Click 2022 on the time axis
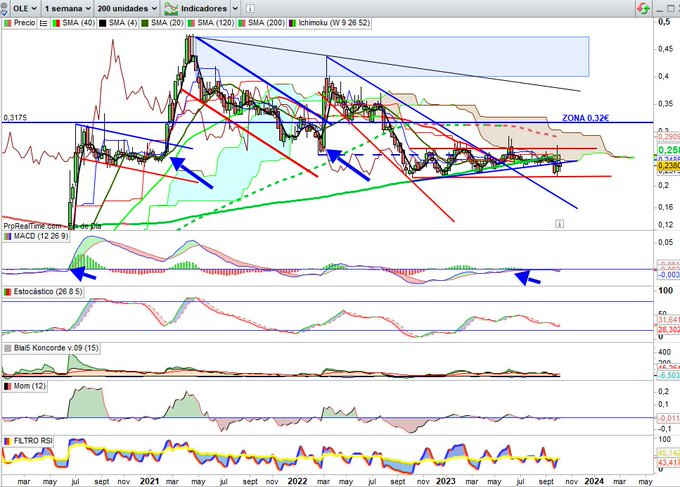680x487 pixels. click(x=298, y=481)
